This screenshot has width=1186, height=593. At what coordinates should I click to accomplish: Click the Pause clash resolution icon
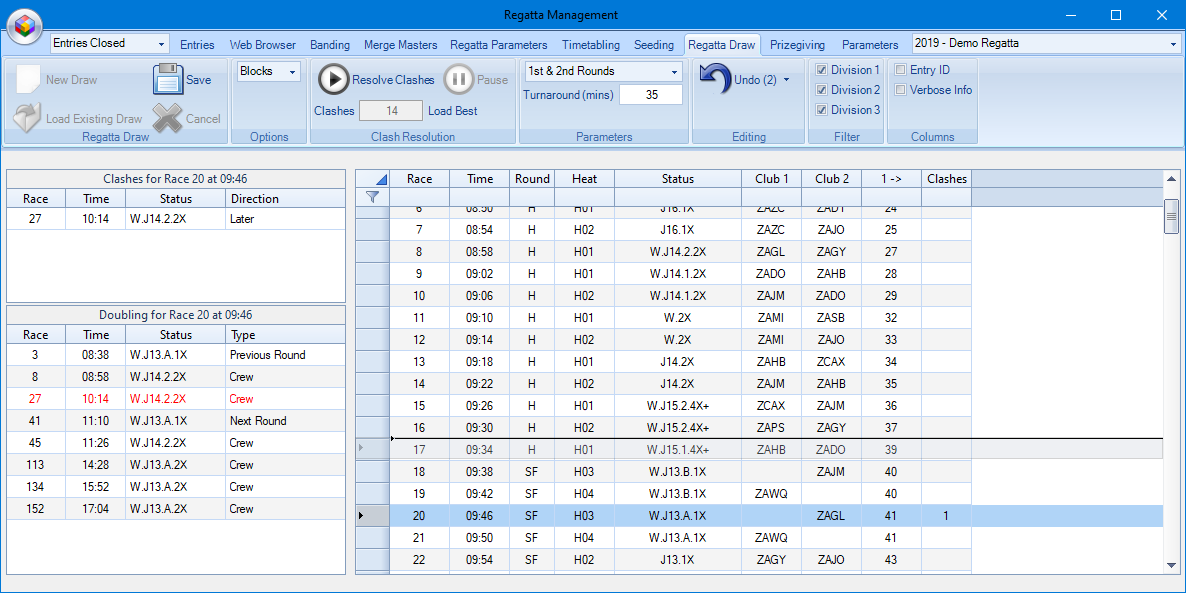pyautogui.click(x=459, y=79)
